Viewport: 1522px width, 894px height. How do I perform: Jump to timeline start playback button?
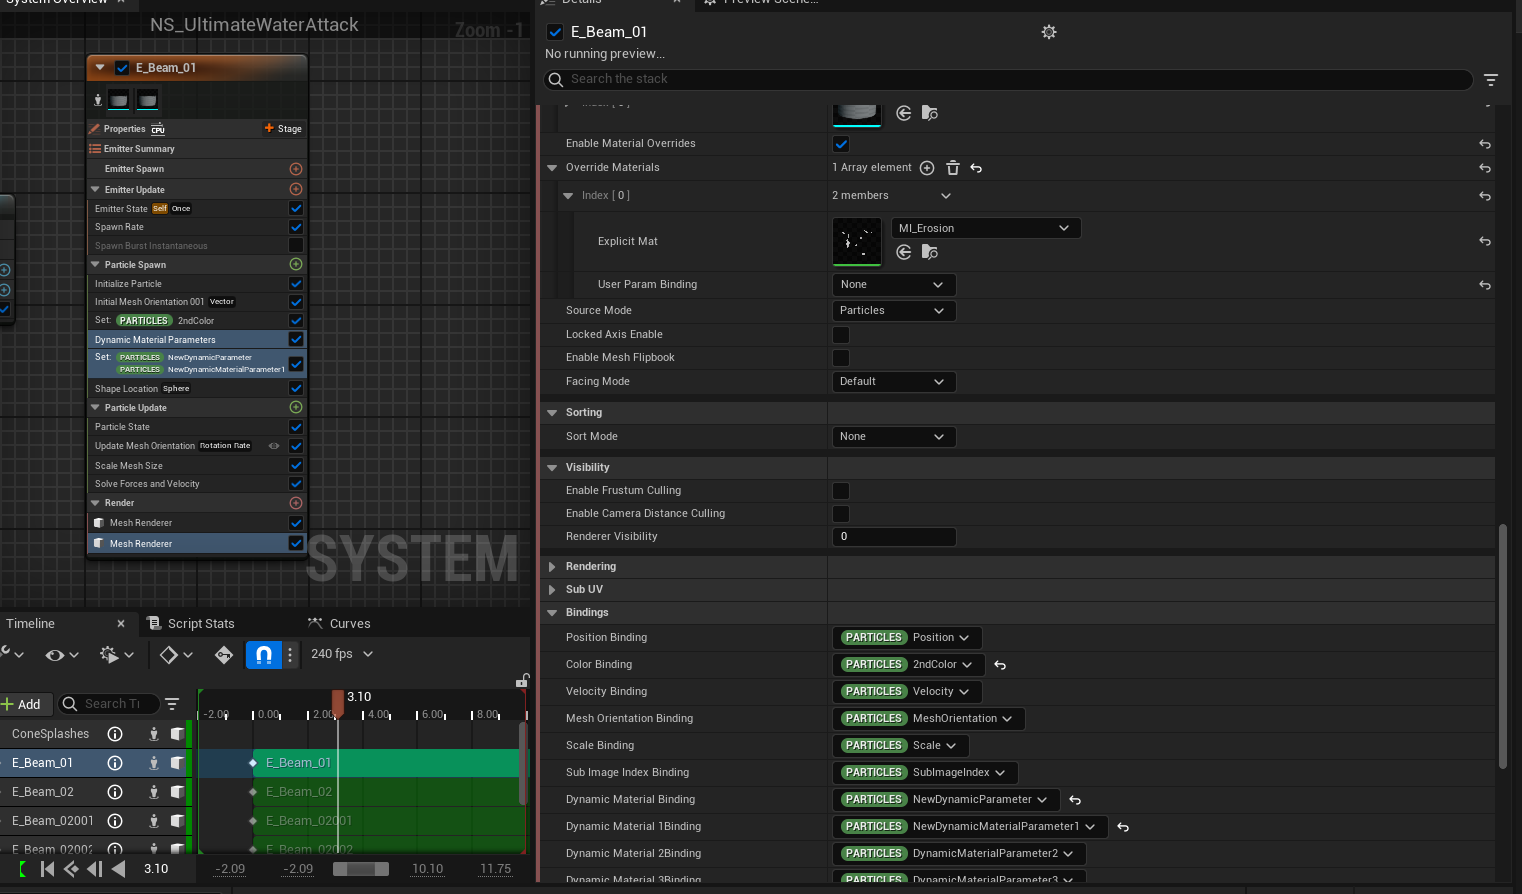47,869
